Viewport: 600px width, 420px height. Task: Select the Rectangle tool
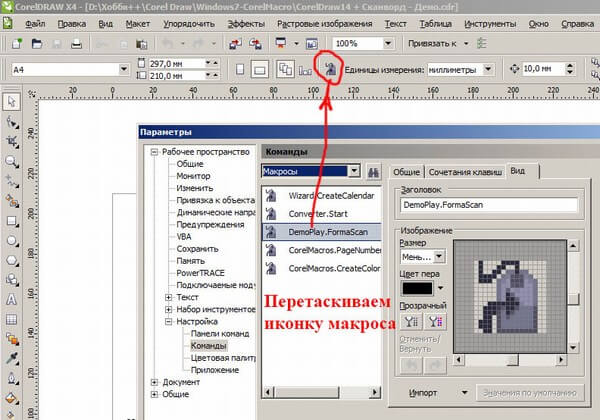point(11,221)
